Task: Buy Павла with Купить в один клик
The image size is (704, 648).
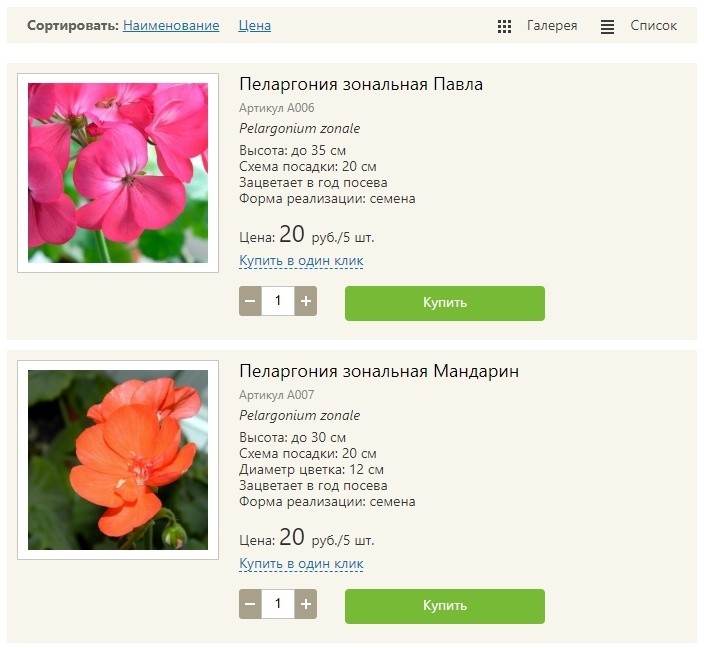Action: [x=301, y=260]
